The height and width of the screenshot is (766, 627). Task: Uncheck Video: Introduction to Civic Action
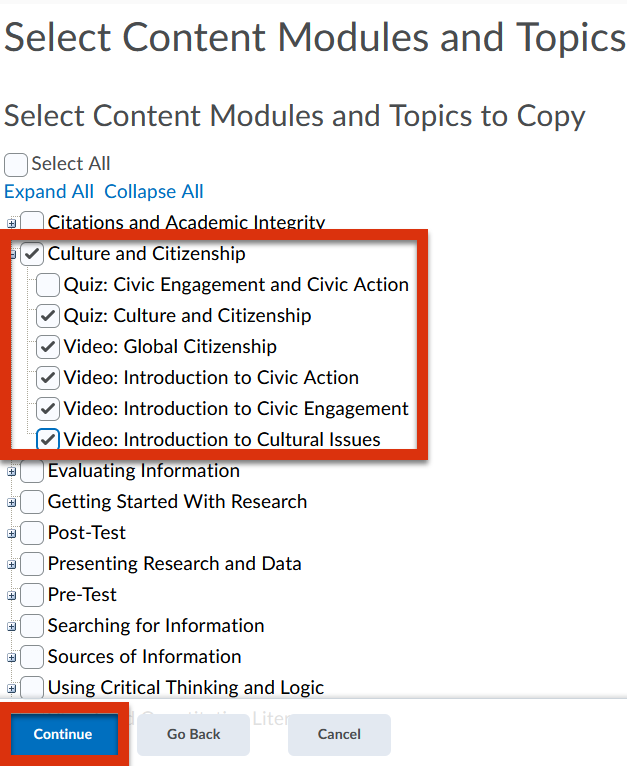pyautogui.click(x=48, y=378)
